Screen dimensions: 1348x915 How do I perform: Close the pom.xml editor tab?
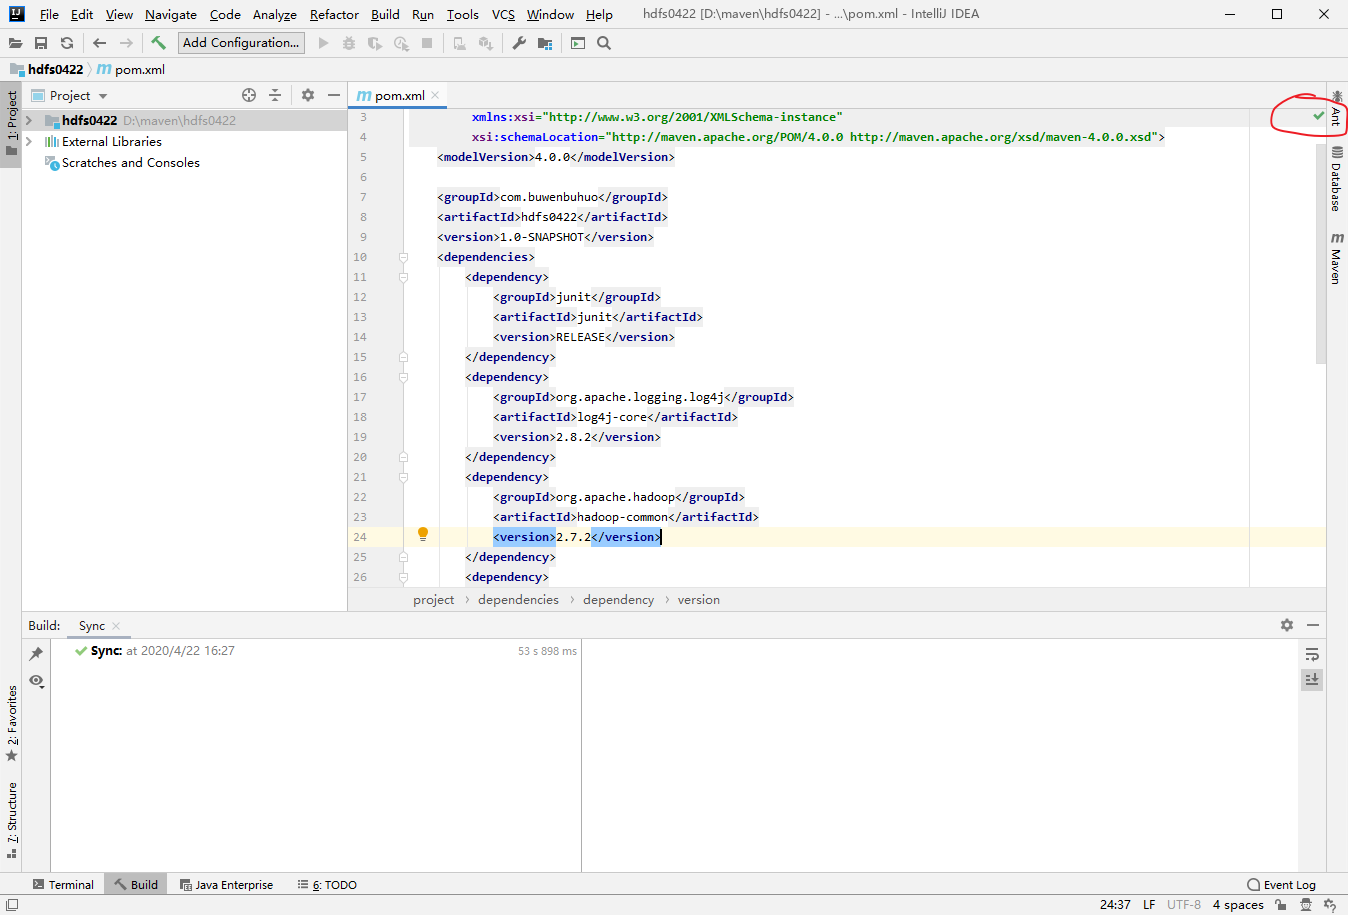(435, 95)
